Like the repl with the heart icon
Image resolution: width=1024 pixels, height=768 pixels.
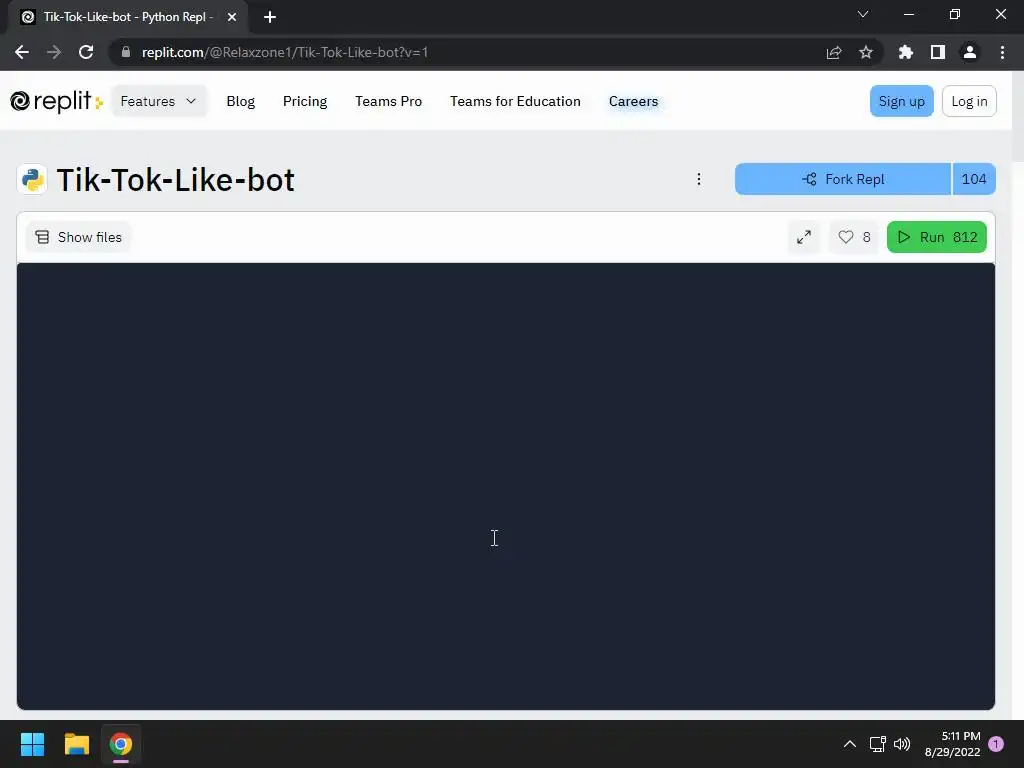click(854, 237)
